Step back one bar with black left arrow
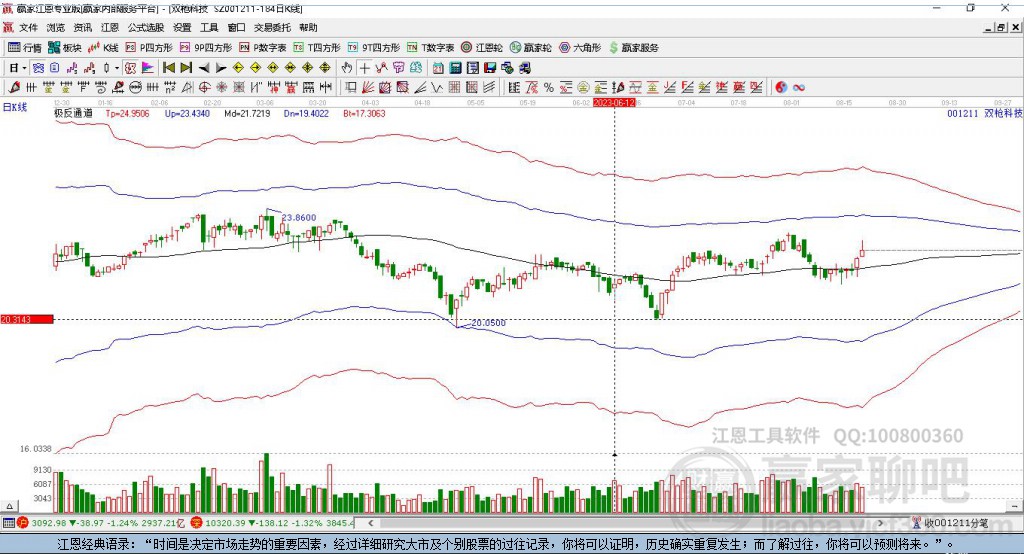The width and height of the screenshot is (1024, 554). pyautogui.click(x=204, y=68)
